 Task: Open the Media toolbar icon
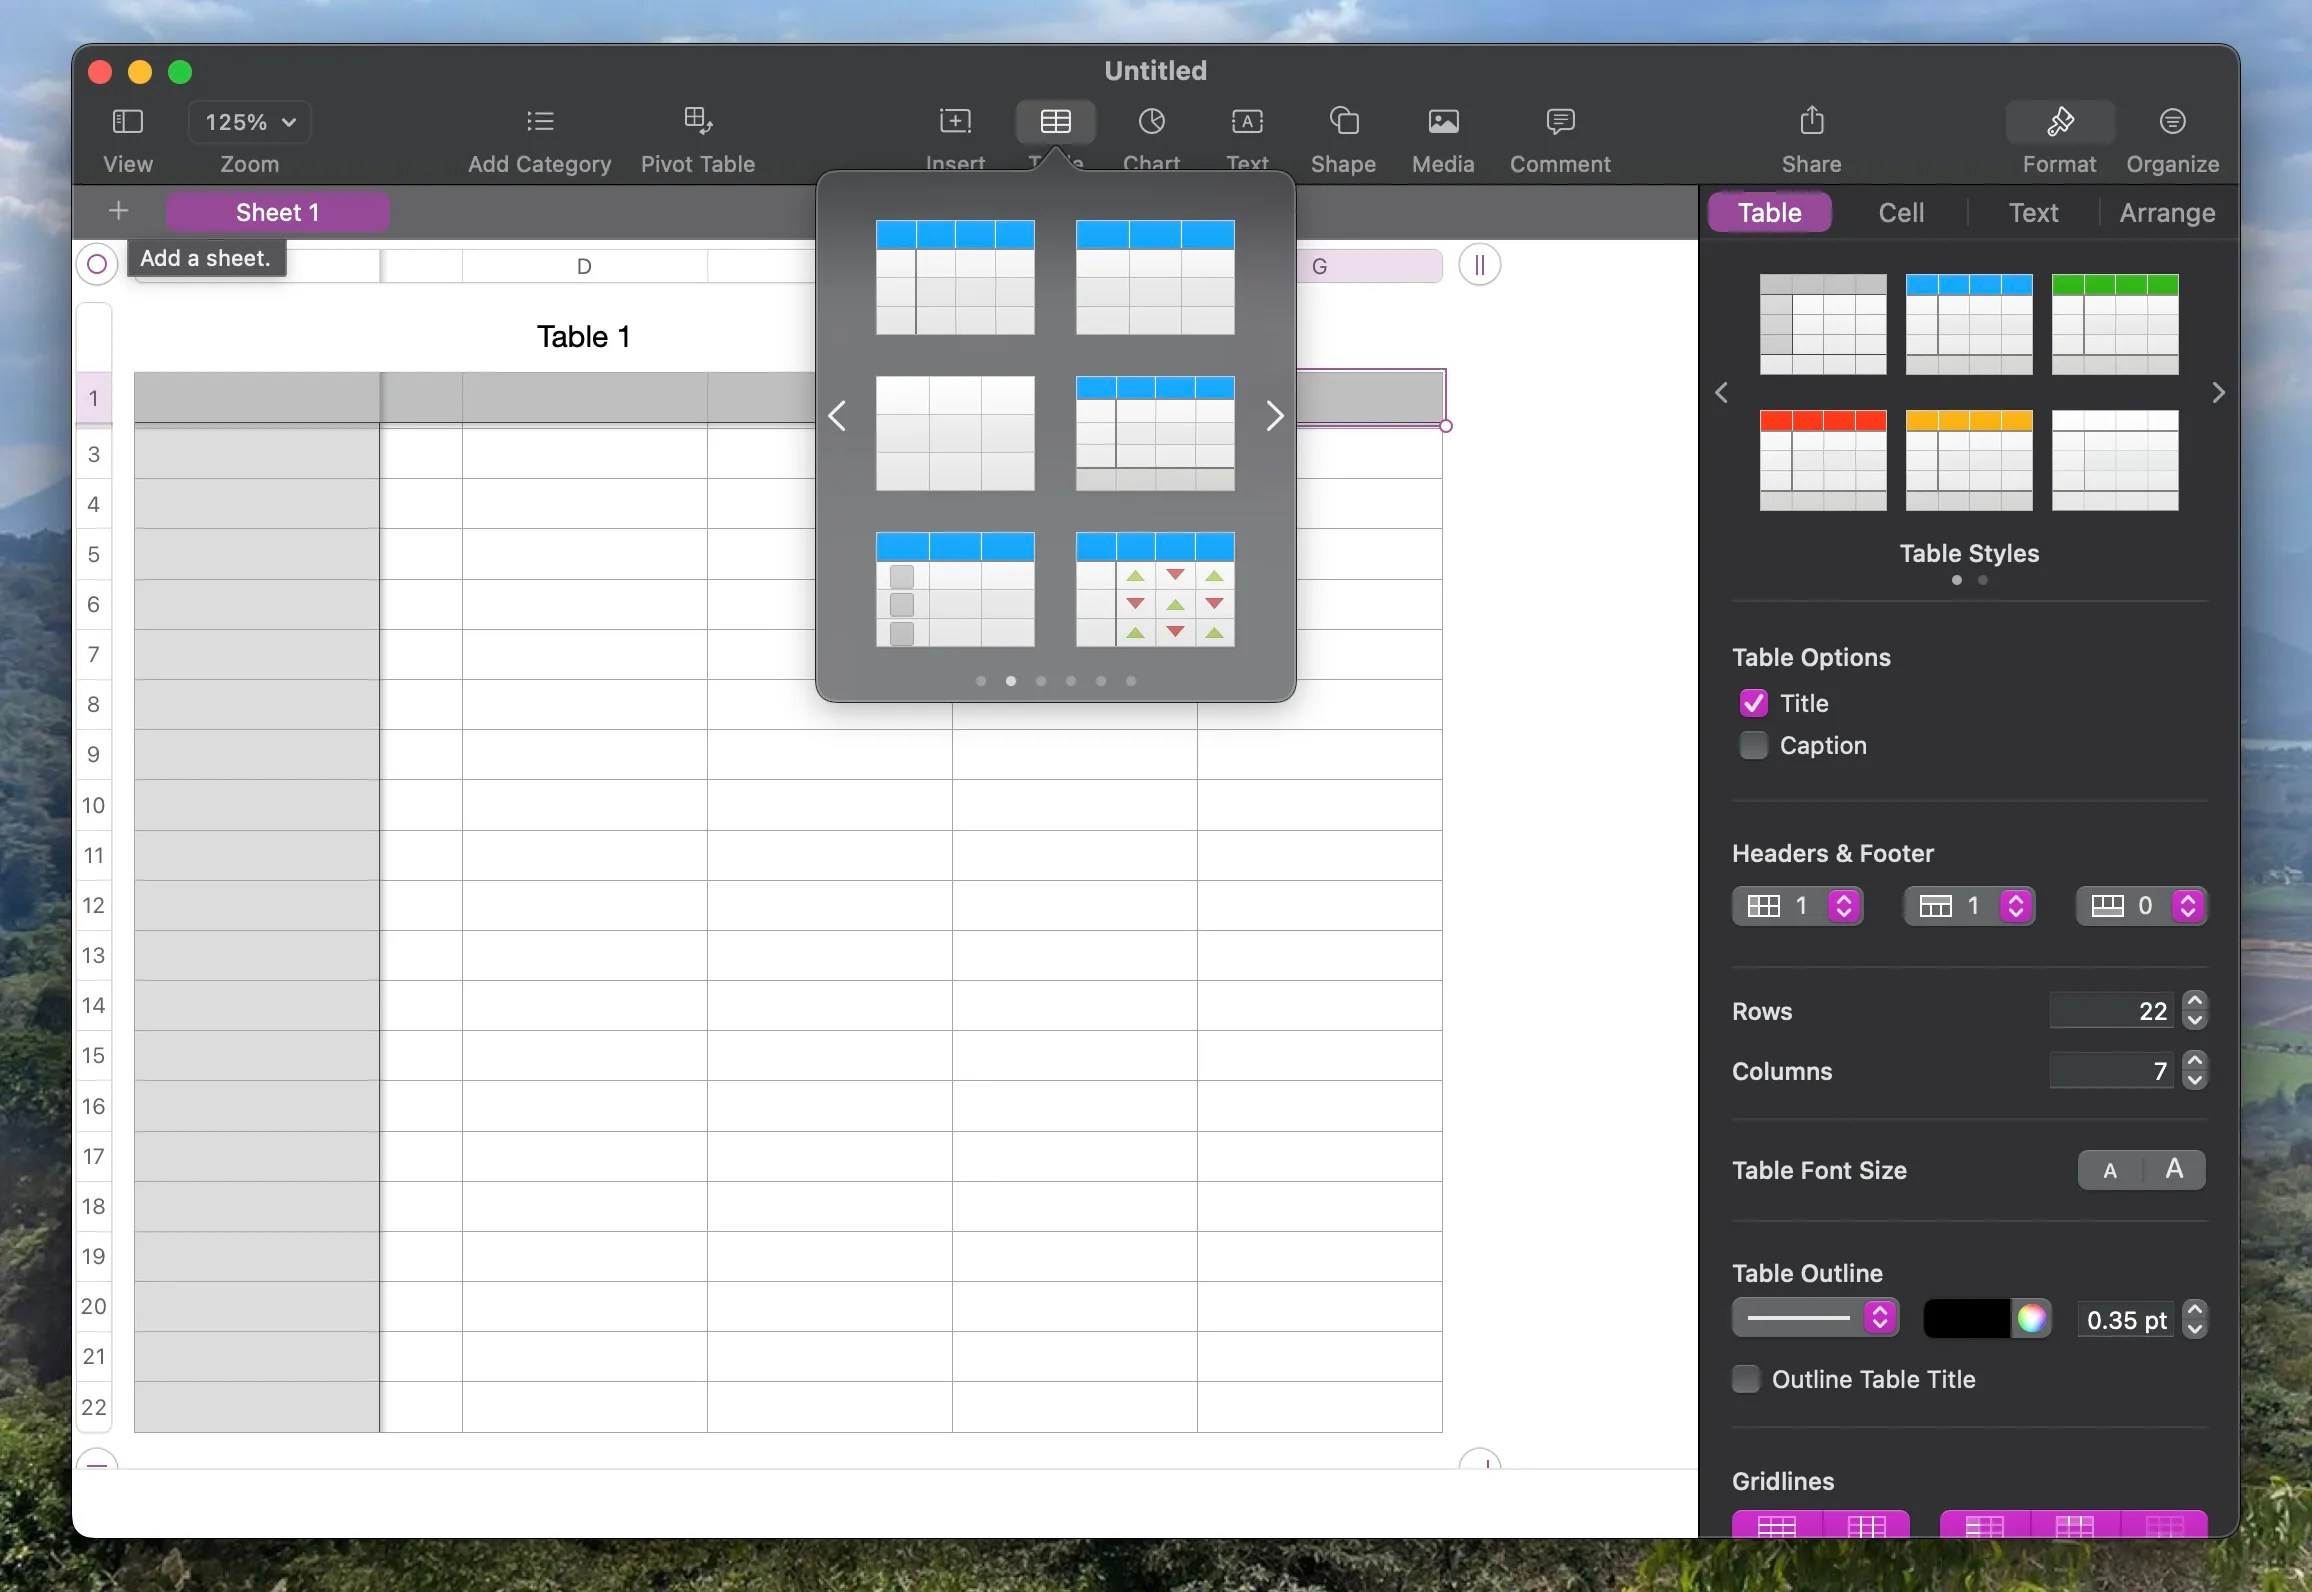point(1442,122)
